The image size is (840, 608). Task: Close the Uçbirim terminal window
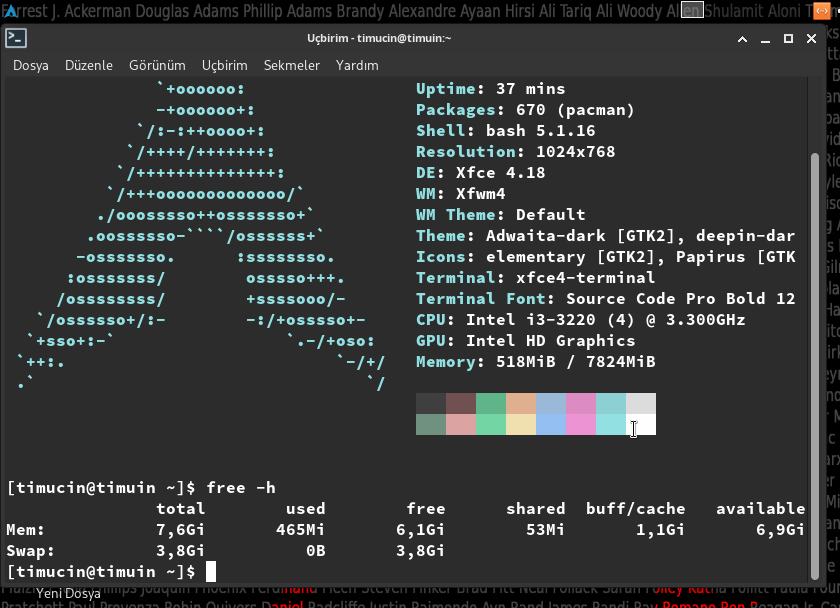(812, 39)
